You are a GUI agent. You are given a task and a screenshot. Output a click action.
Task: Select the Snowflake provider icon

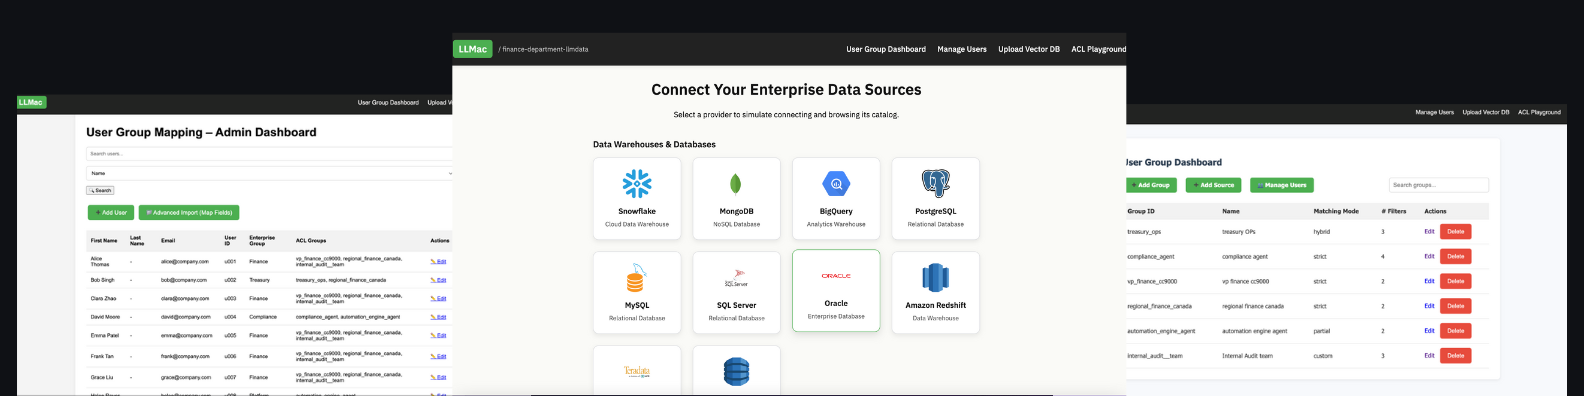tap(637, 184)
